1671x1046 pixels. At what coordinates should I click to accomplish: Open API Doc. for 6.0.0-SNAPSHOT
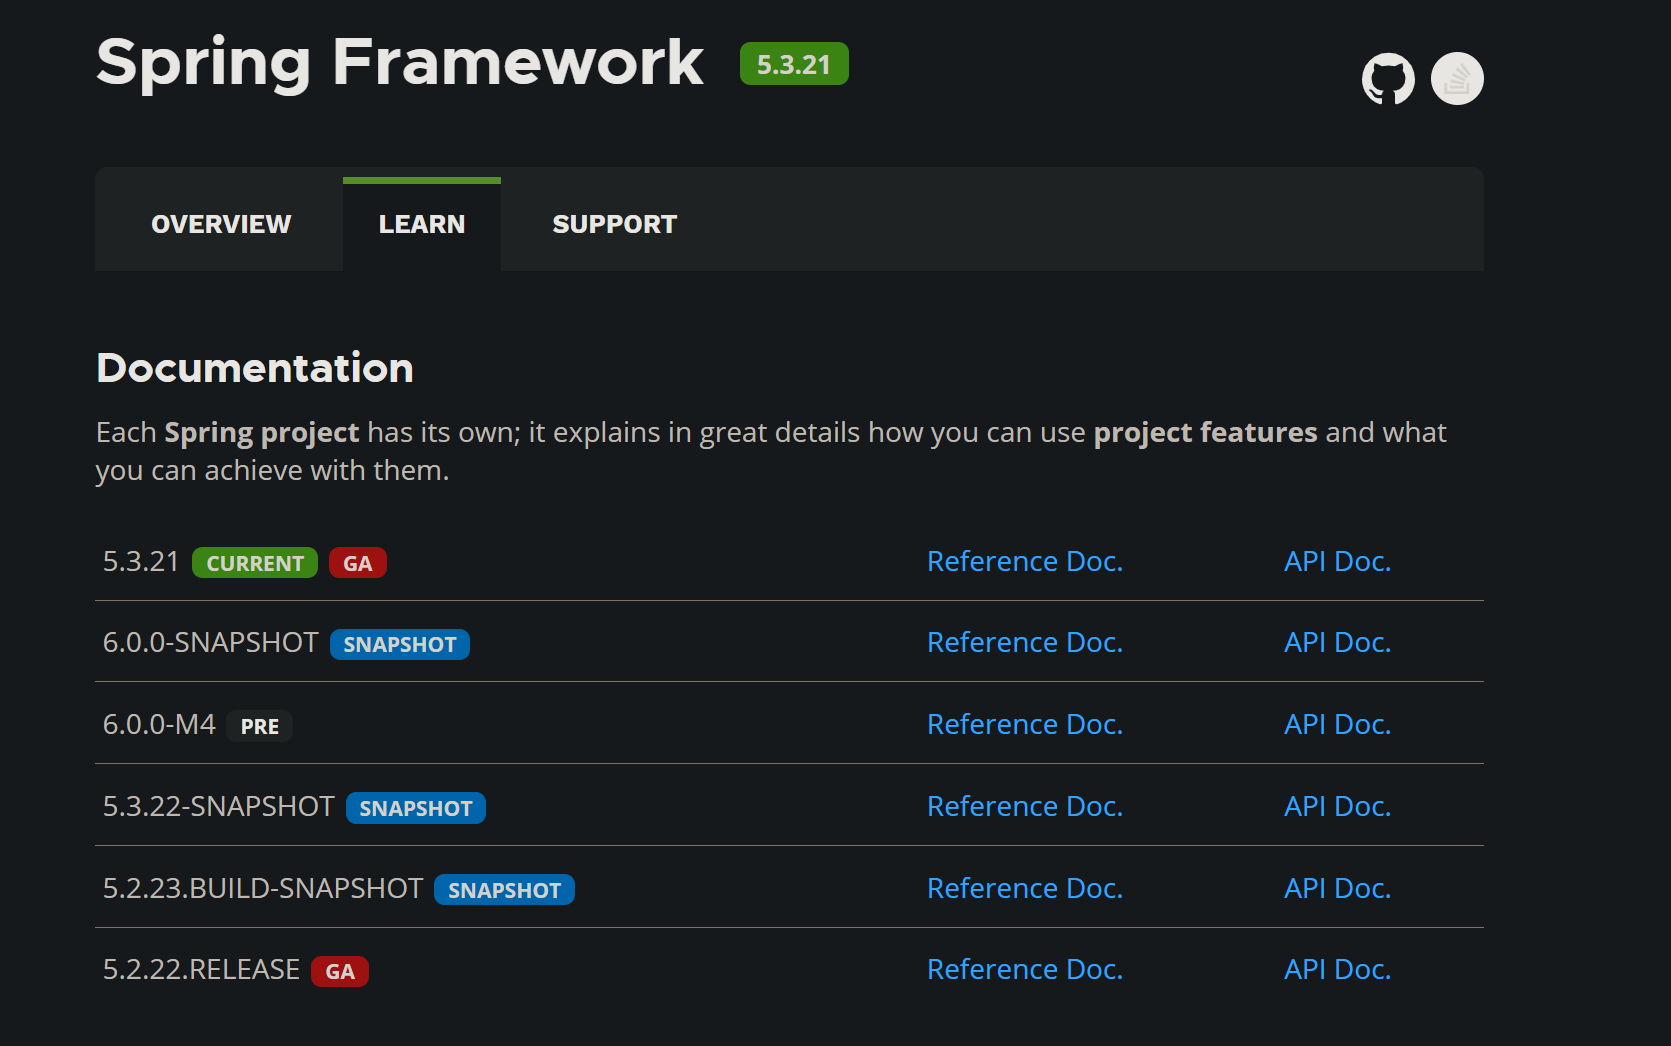pos(1337,642)
